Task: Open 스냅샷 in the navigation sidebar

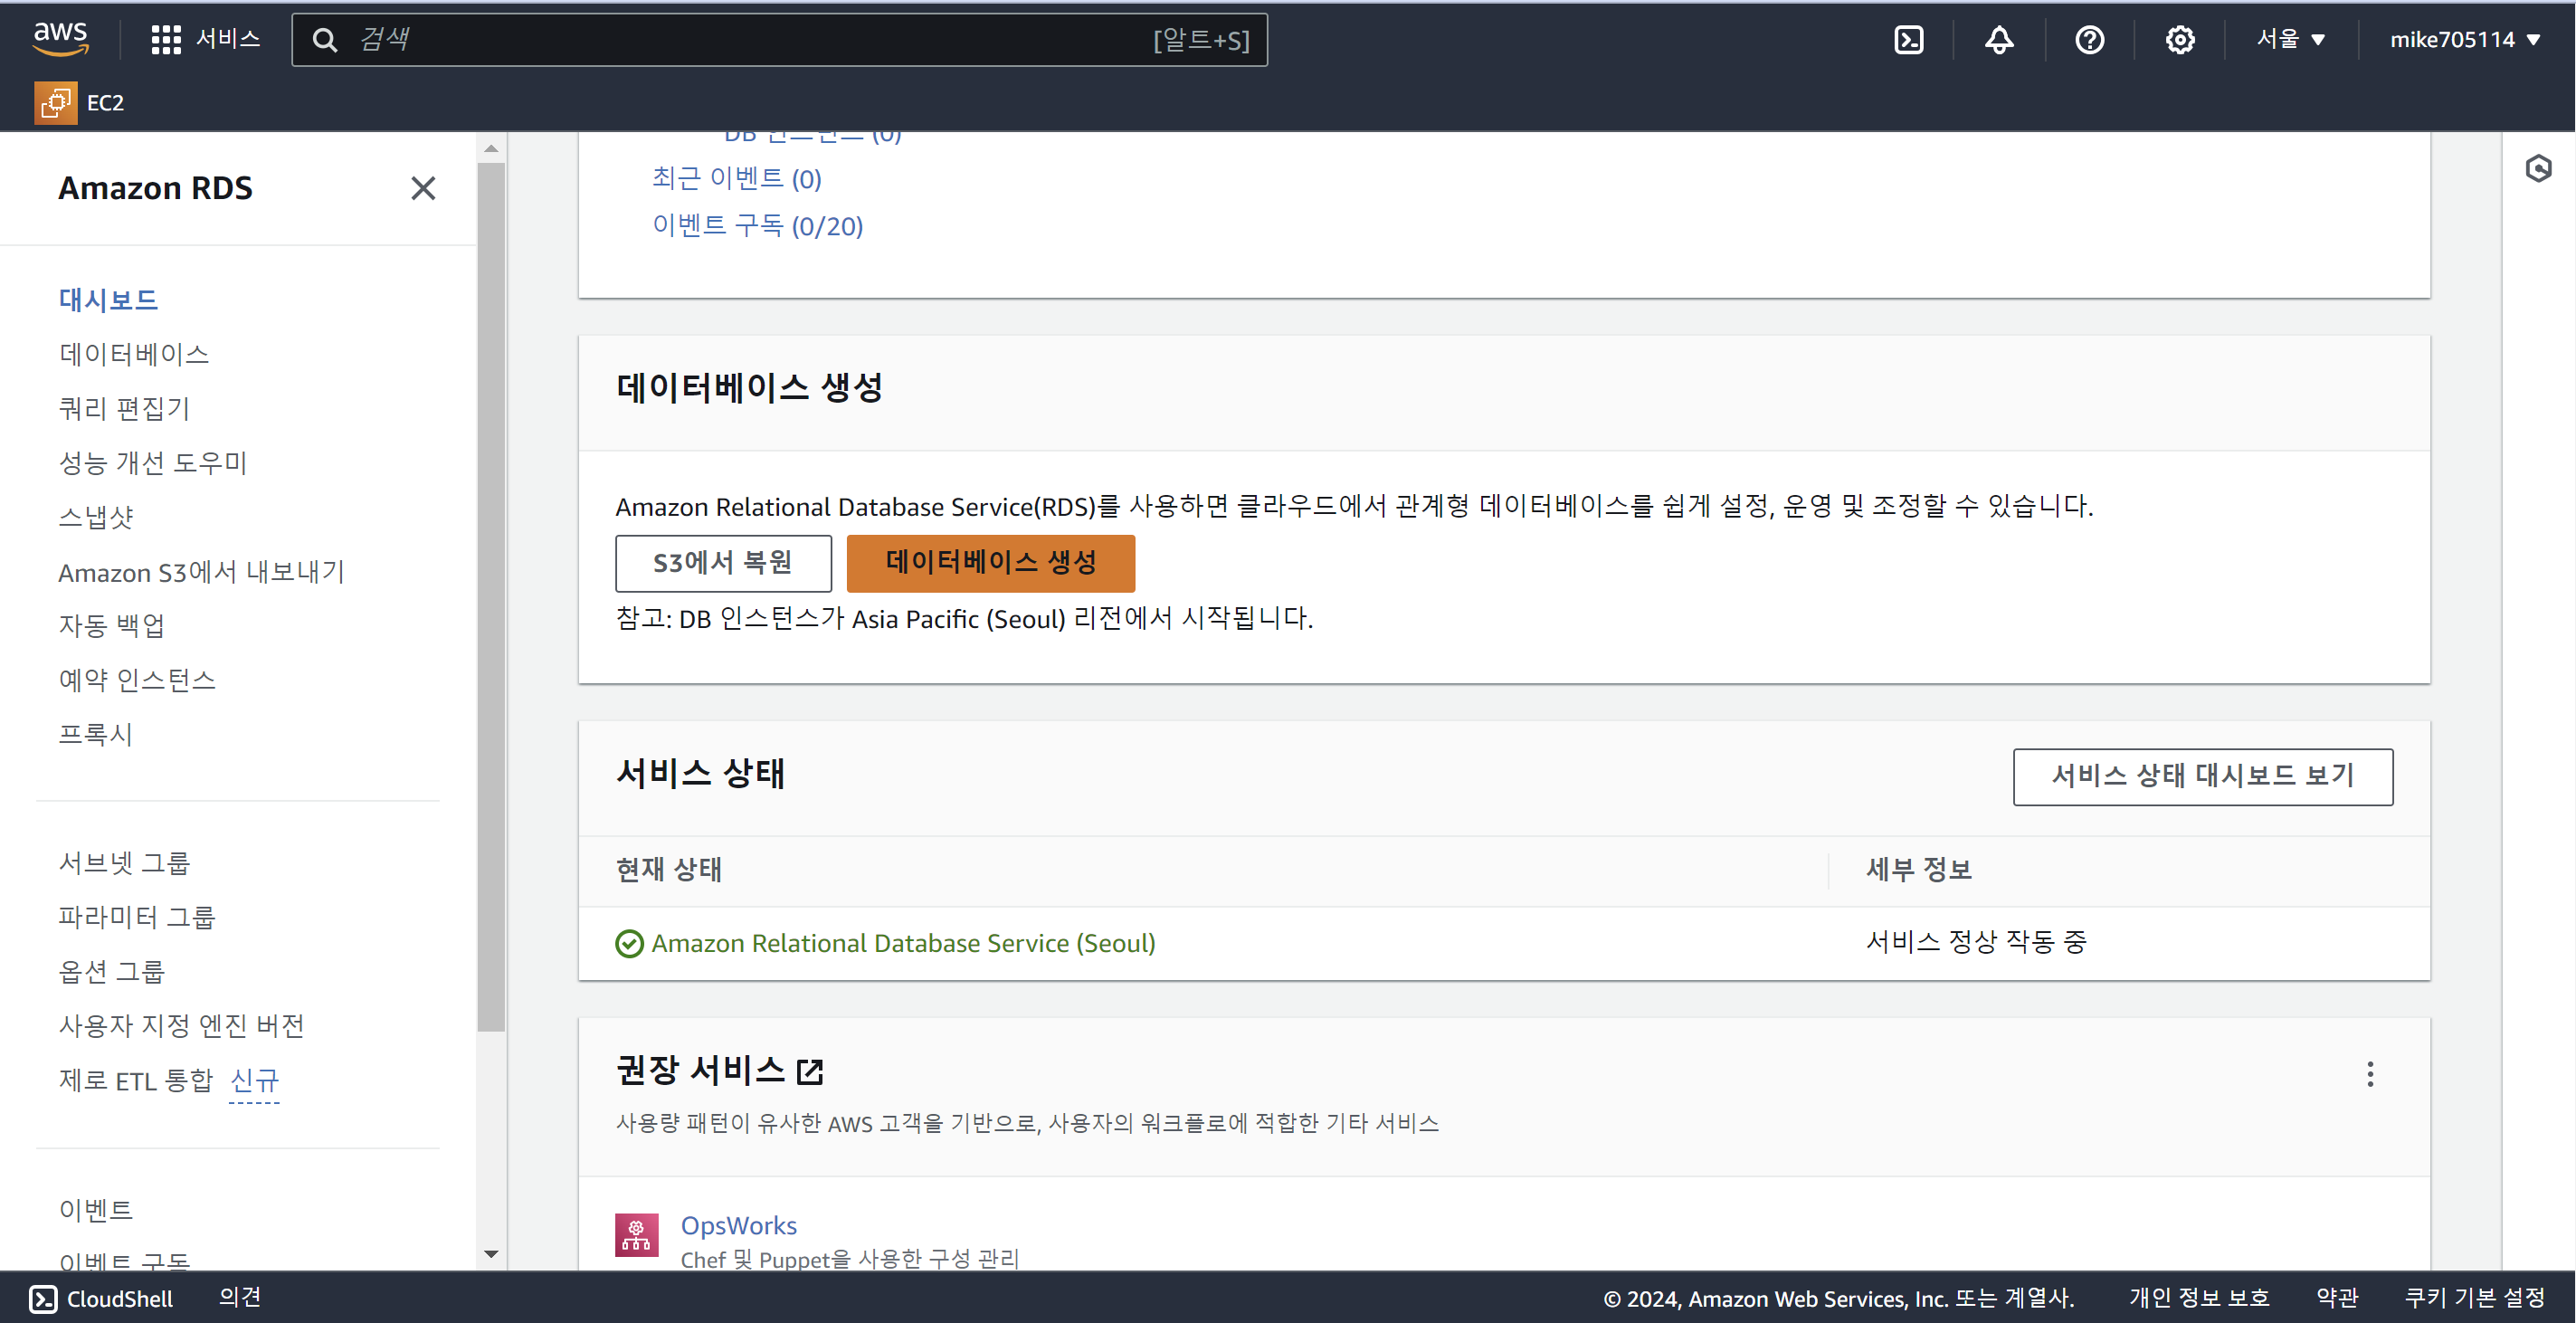Action: [96, 517]
